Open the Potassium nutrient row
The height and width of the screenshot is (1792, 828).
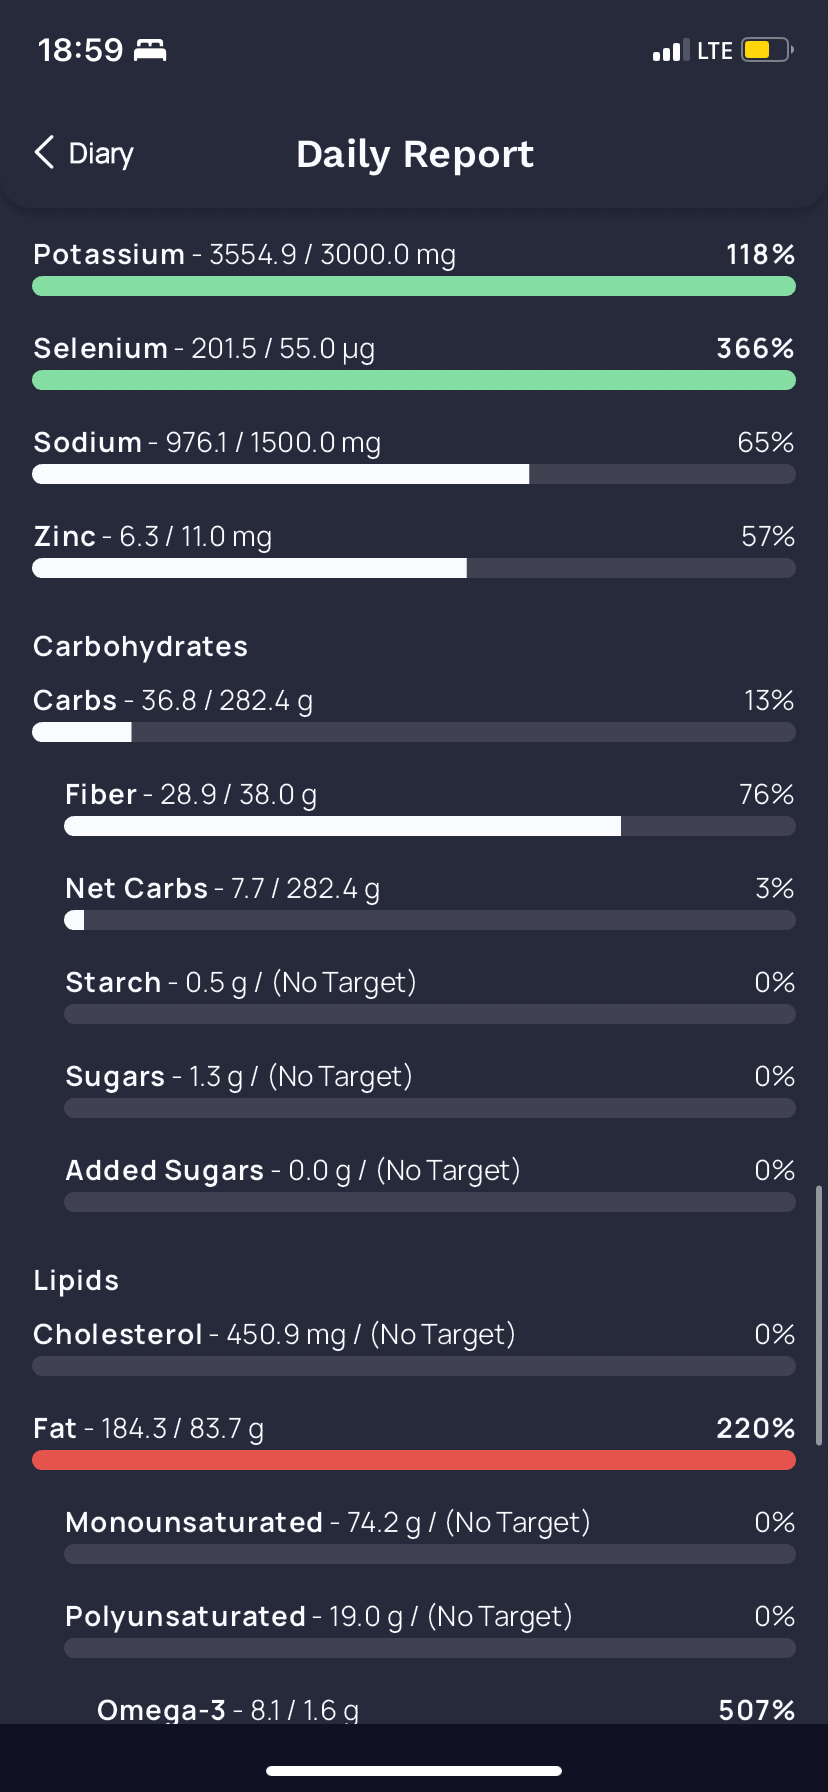point(414,268)
